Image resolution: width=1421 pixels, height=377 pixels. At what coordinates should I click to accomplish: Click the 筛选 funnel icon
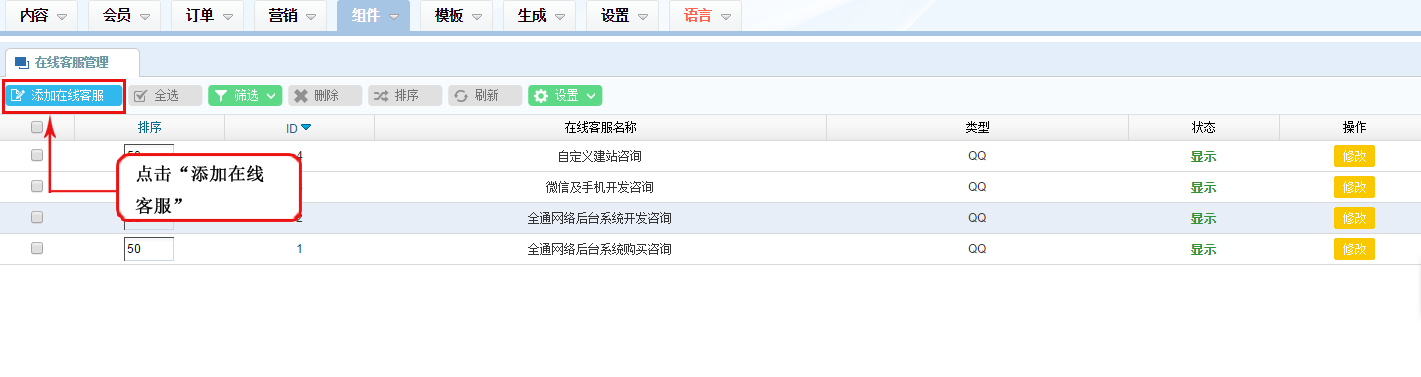pos(221,96)
